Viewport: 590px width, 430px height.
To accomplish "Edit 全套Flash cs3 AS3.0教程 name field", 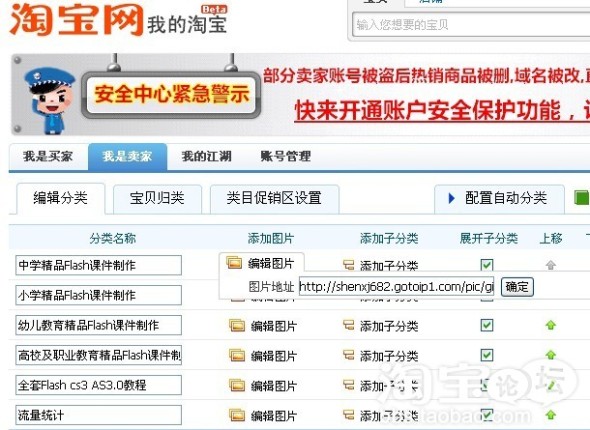I will tap(99, 385).
